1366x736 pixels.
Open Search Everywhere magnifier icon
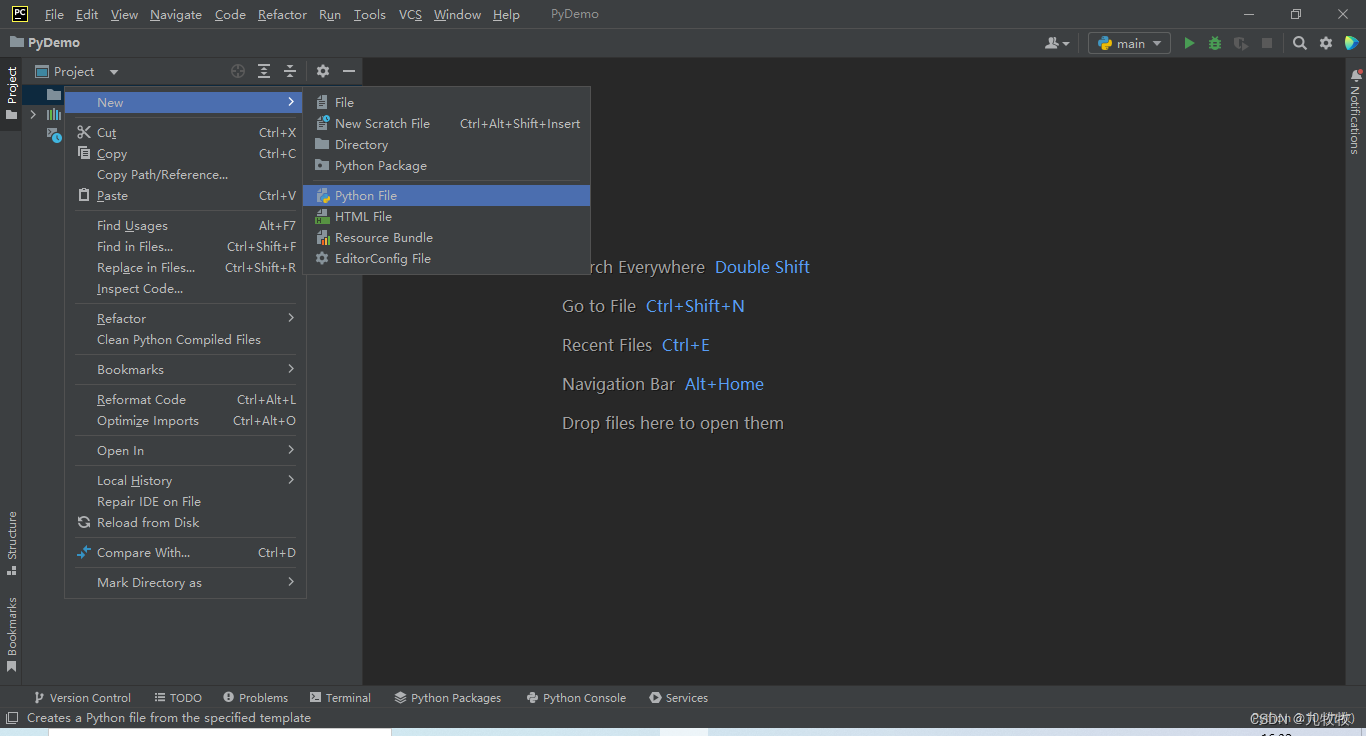[x=1300, y=43]
